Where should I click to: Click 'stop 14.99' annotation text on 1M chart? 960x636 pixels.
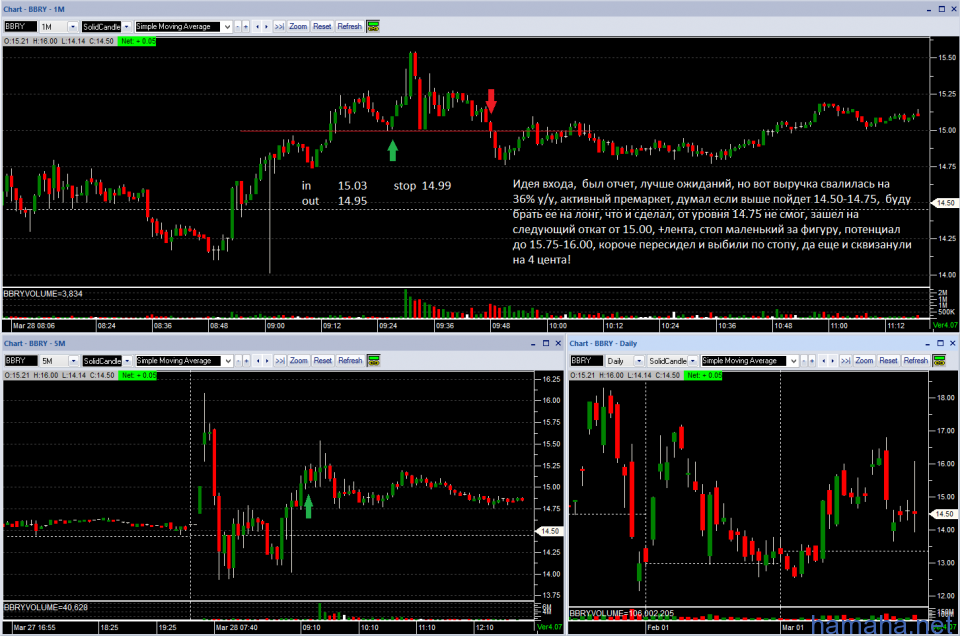pos(422,185)
